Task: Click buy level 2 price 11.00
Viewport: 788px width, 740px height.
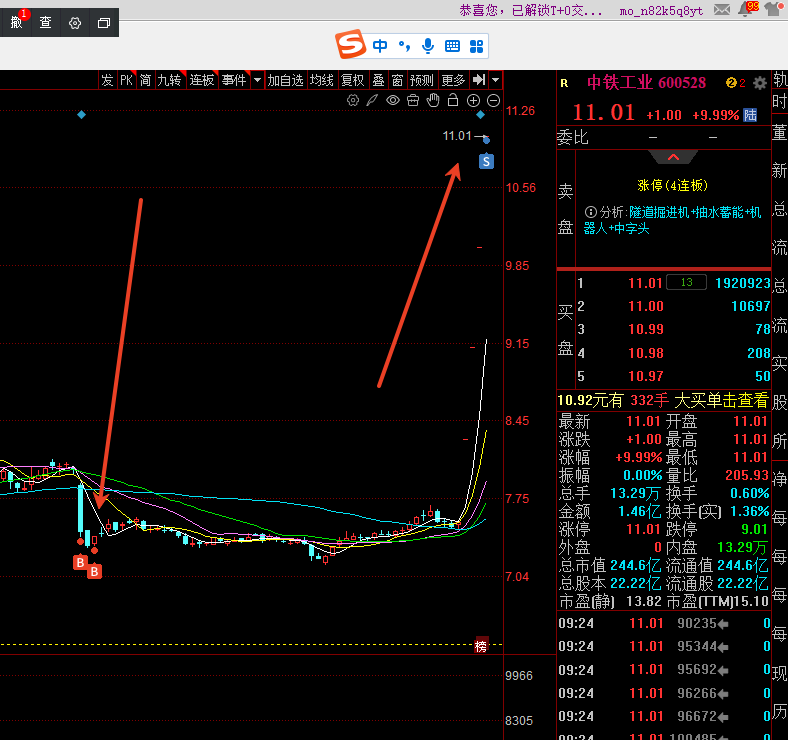Action: coord(646,306)
